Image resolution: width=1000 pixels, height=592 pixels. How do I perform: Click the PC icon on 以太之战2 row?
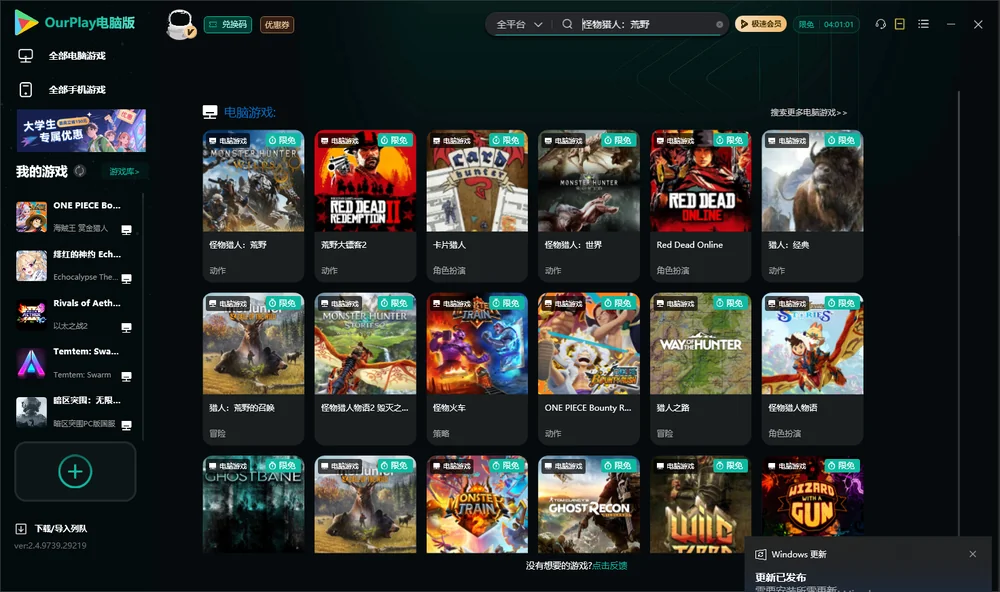pos(126,327)
